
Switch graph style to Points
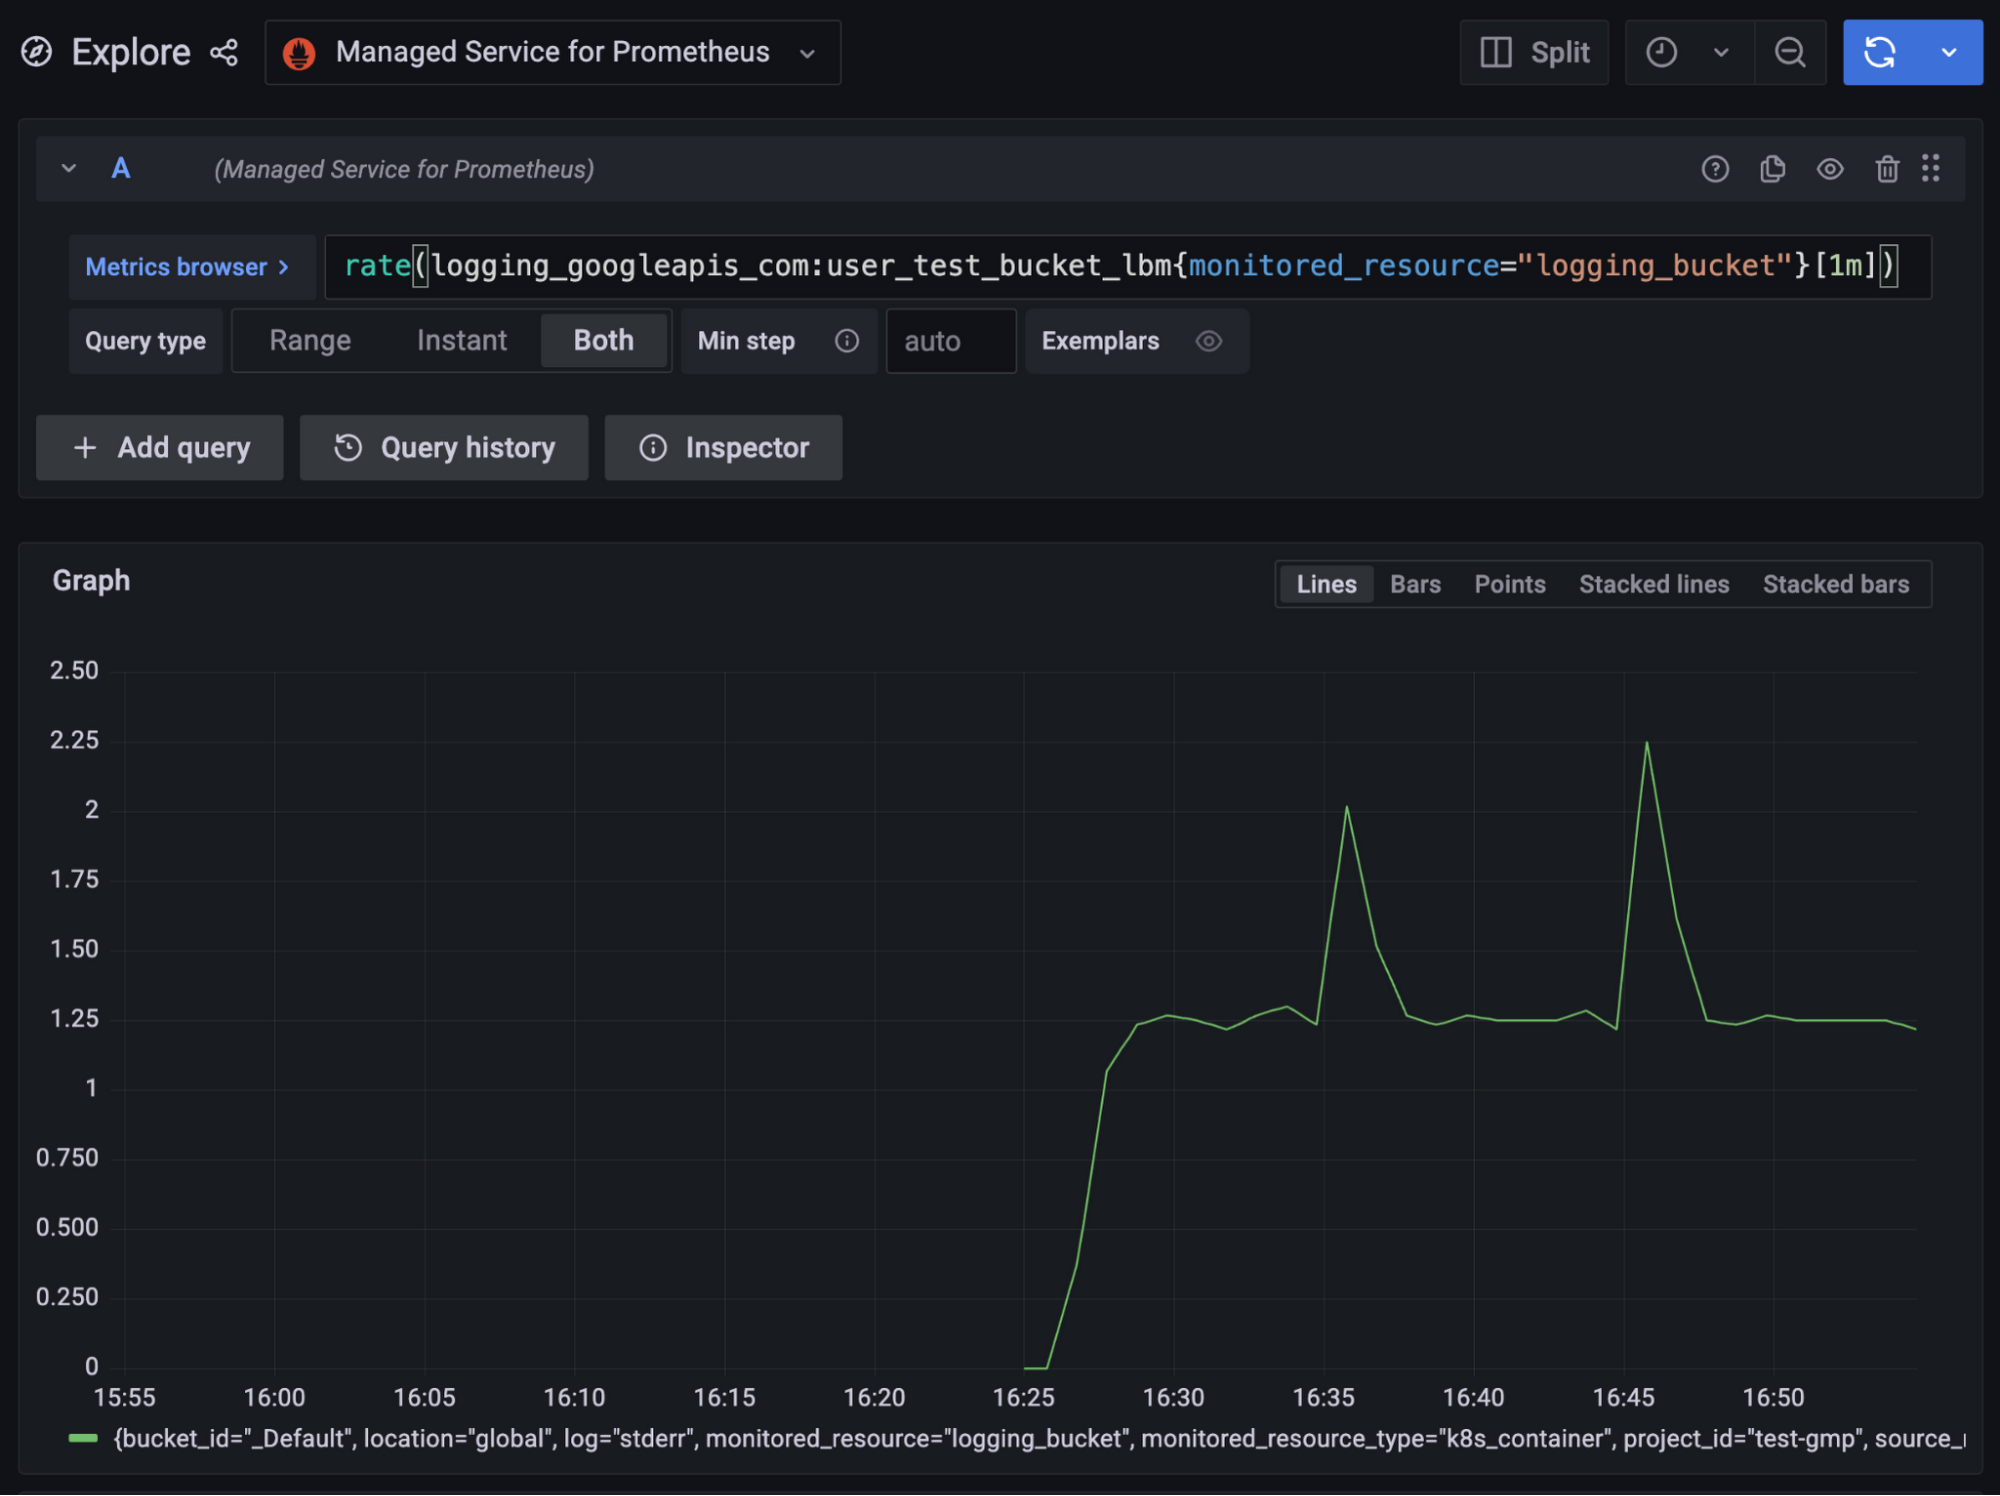pos(1510,584)
